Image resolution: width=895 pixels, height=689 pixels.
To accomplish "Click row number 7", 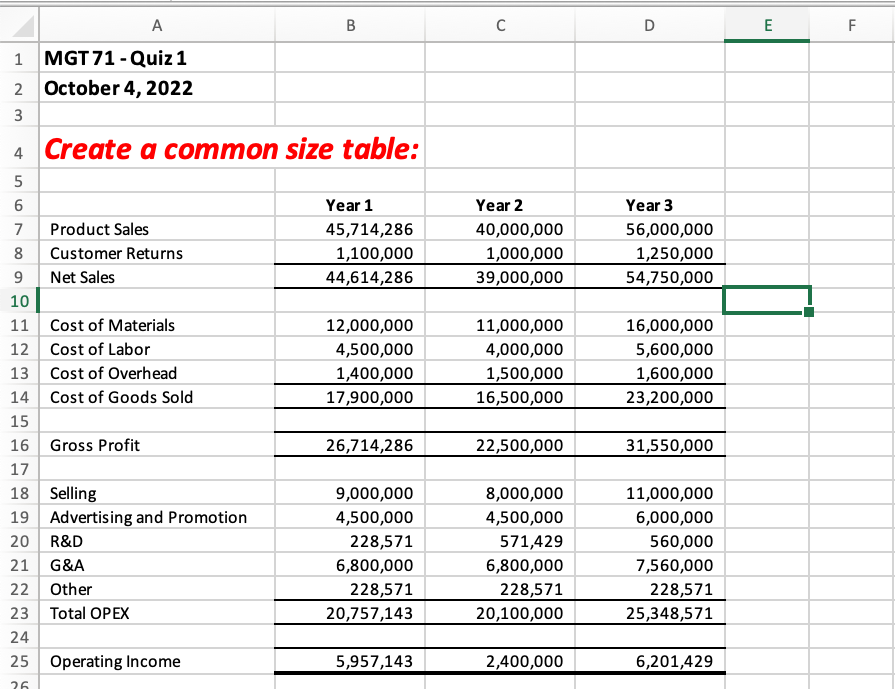I will pos(19,229).
